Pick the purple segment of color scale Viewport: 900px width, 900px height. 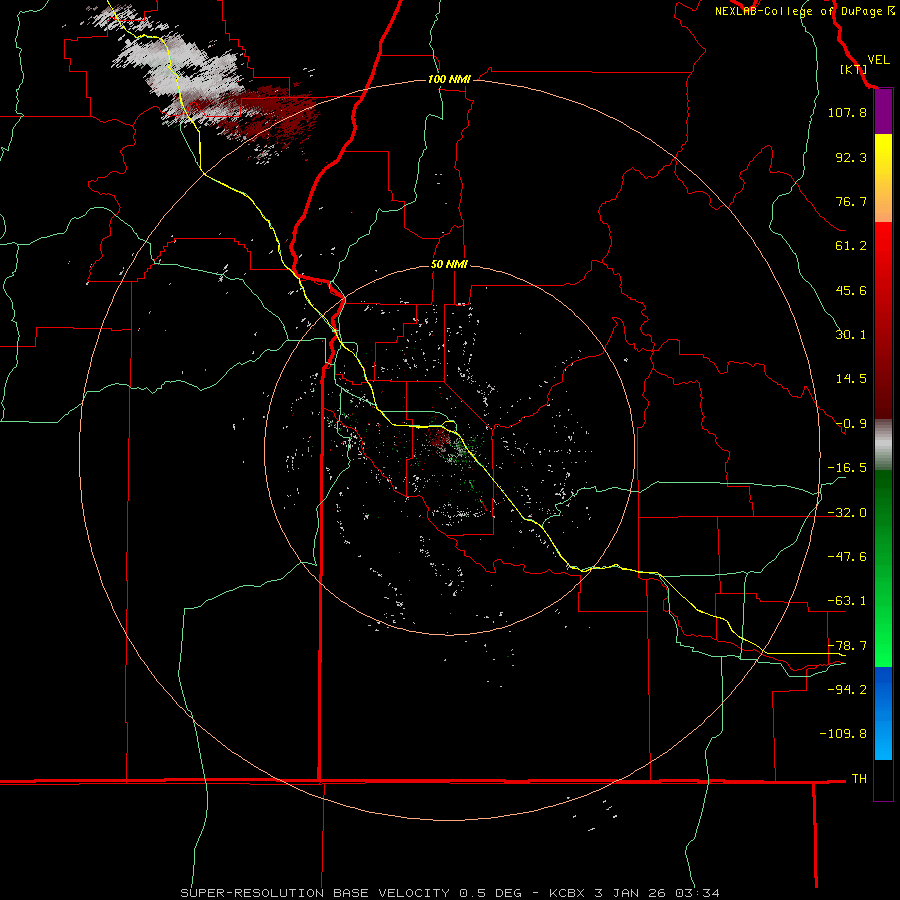coord(883,112)
